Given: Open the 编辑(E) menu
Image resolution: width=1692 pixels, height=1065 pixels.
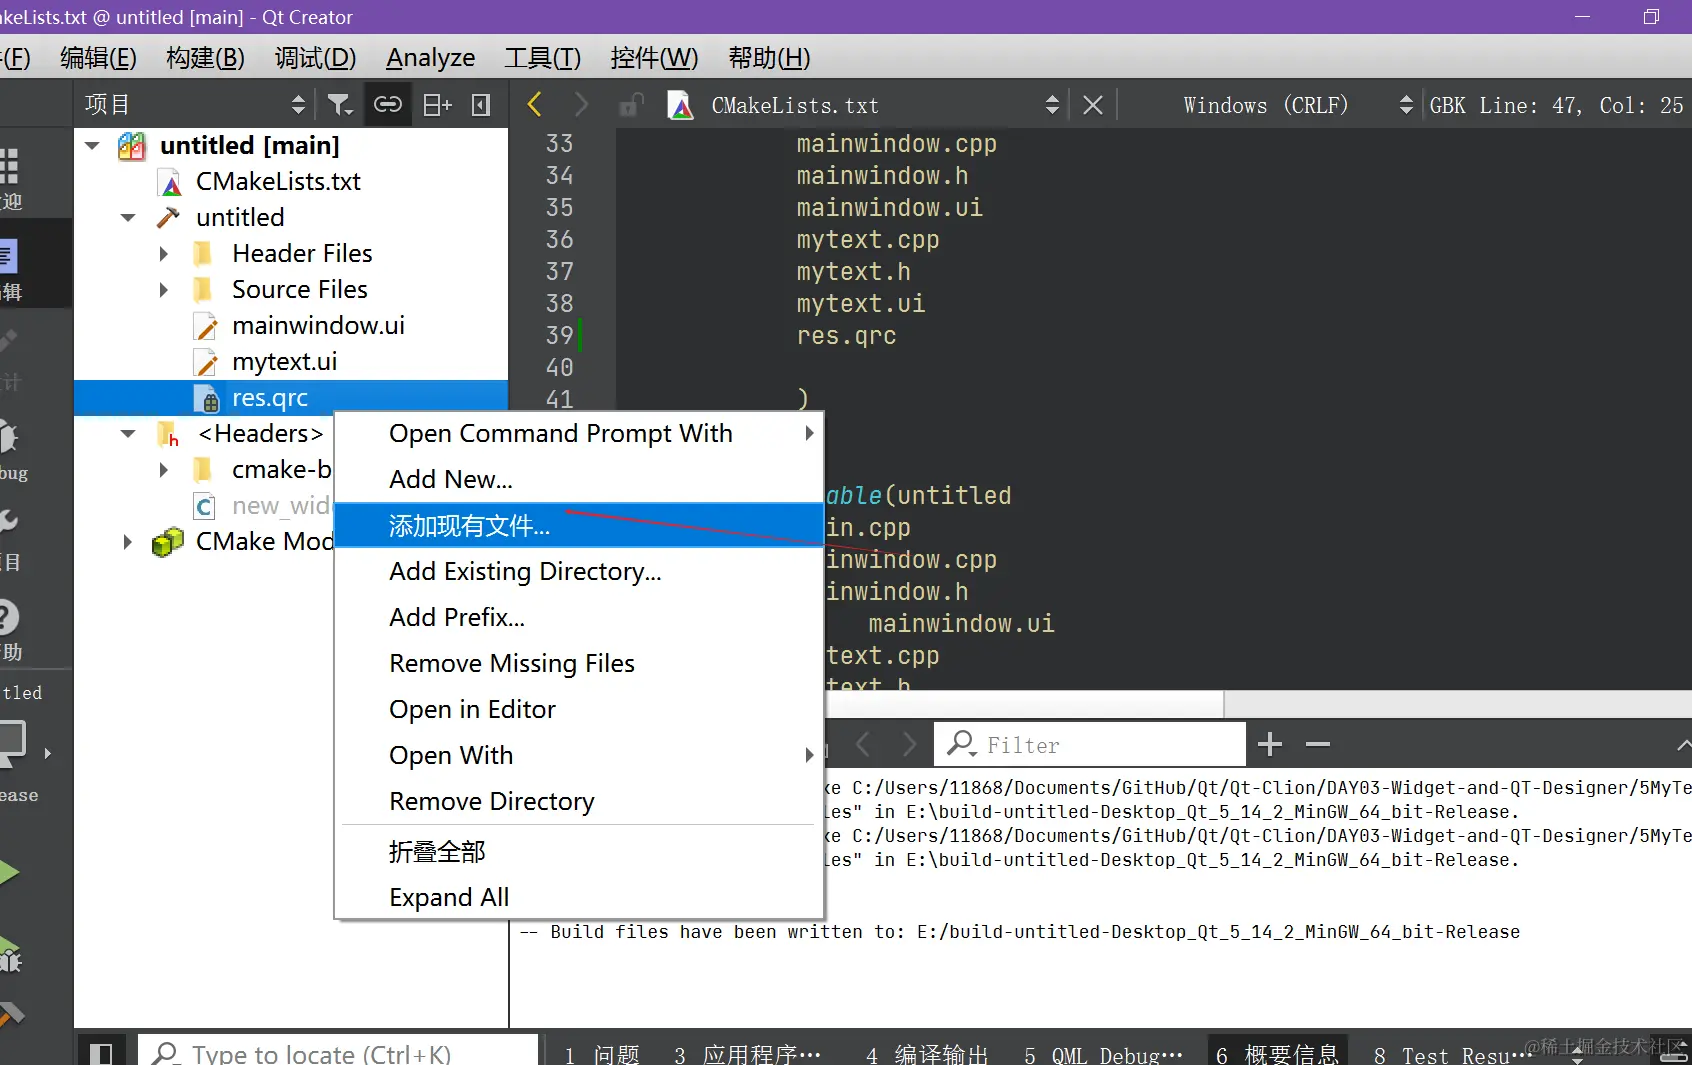Looking at the screenshot, I should pos(98,58).
